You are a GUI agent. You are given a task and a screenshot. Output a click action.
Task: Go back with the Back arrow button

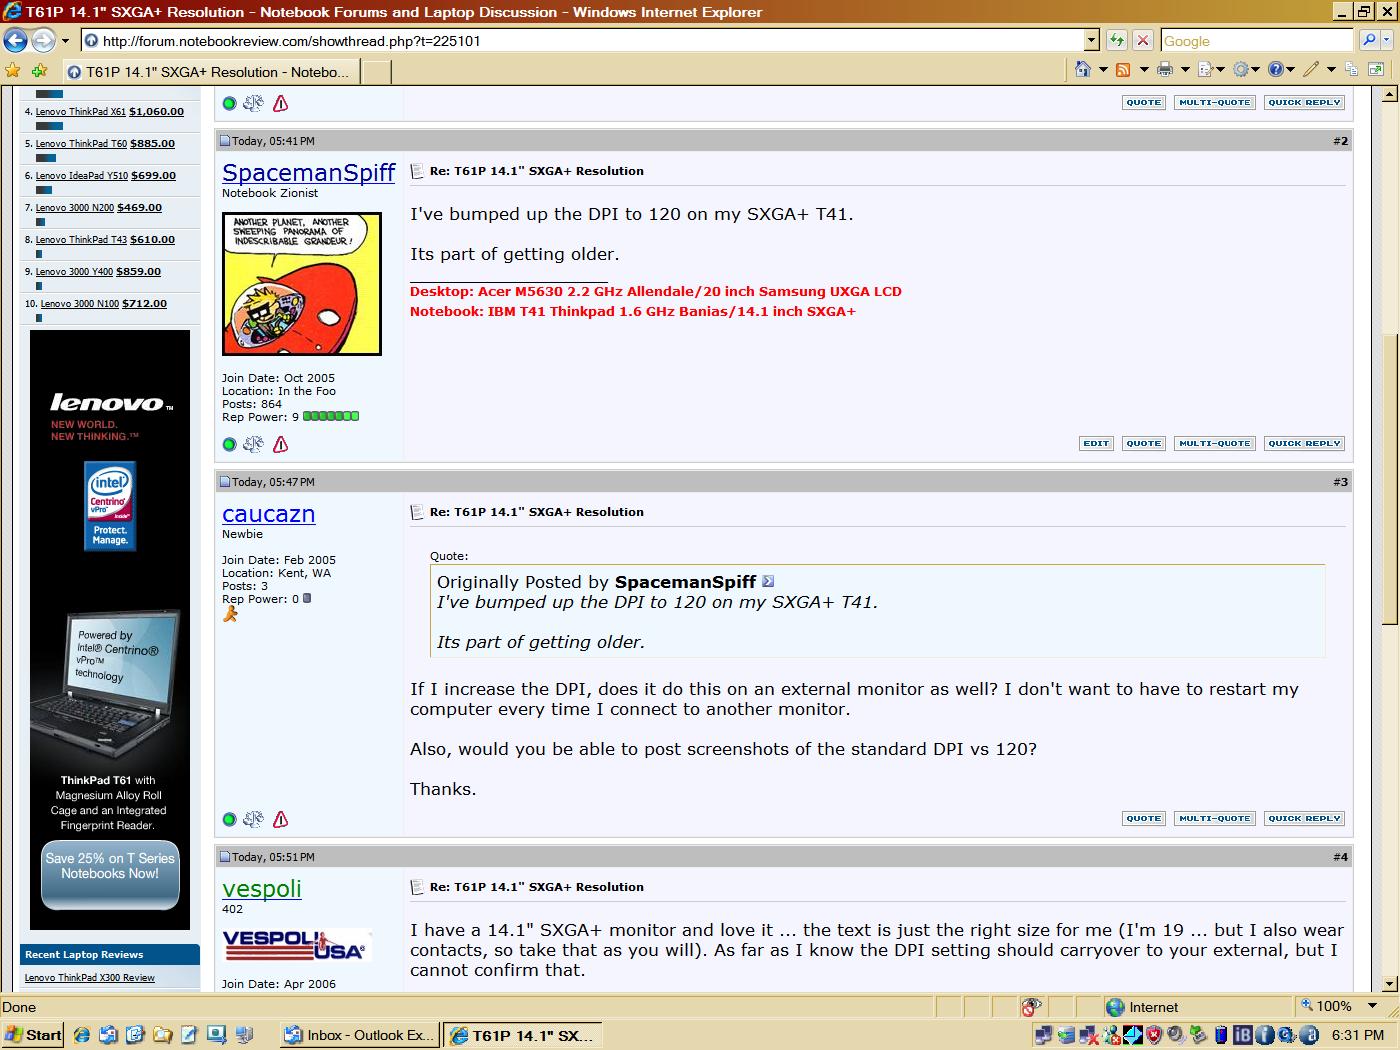(x=16, y=41)
